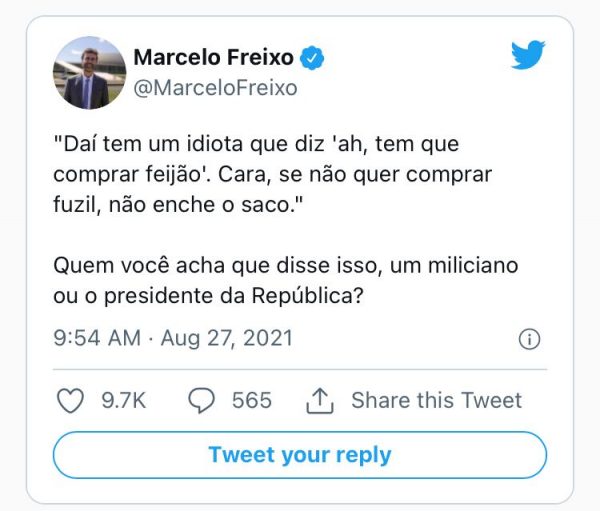Click the Marcelo Freixo display name
Image resolution: width=600 pixels, height=511 pixels.
point(213,59)
